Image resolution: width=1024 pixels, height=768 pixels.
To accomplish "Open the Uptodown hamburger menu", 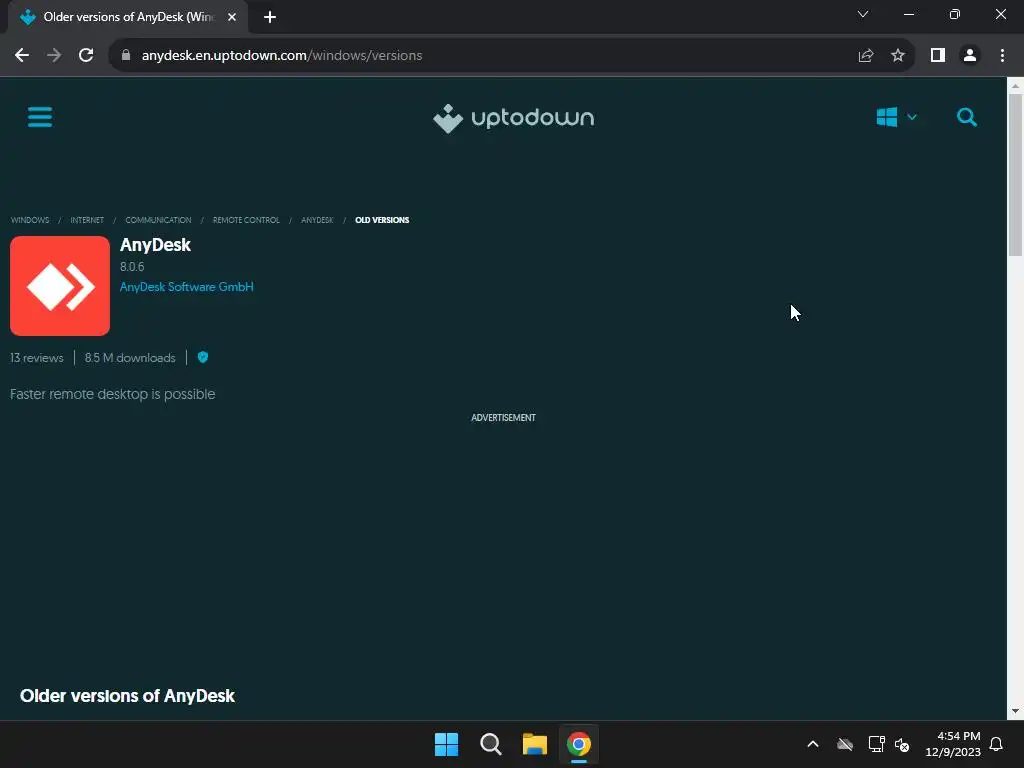I will [x=40, y=118].
